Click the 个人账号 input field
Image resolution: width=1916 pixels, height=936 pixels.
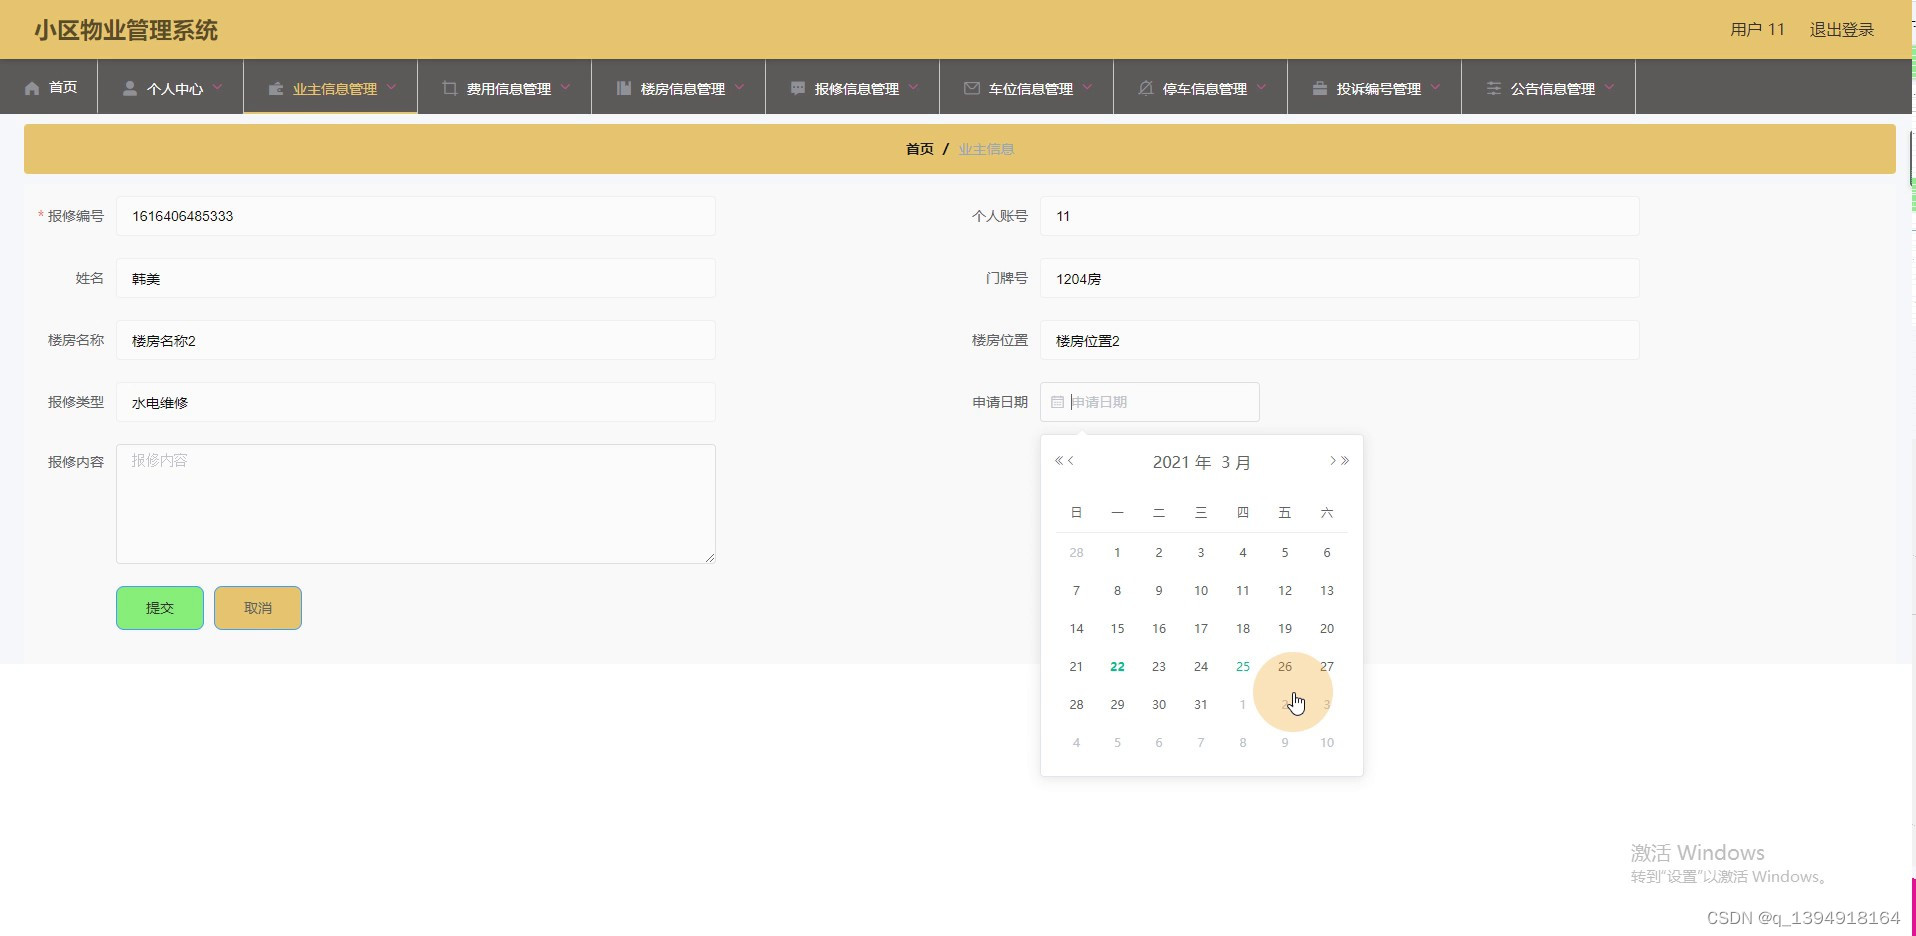click(x=1340, y=216)
